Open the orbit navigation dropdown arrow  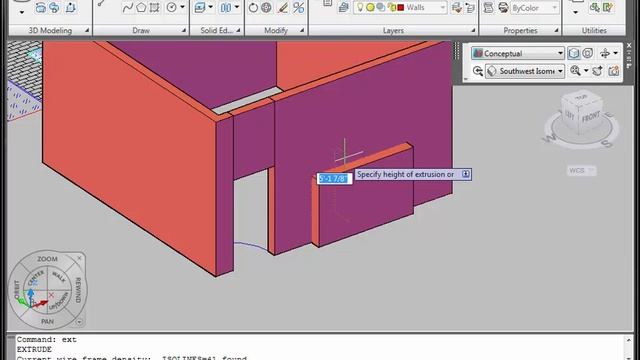tap(616, 53)
